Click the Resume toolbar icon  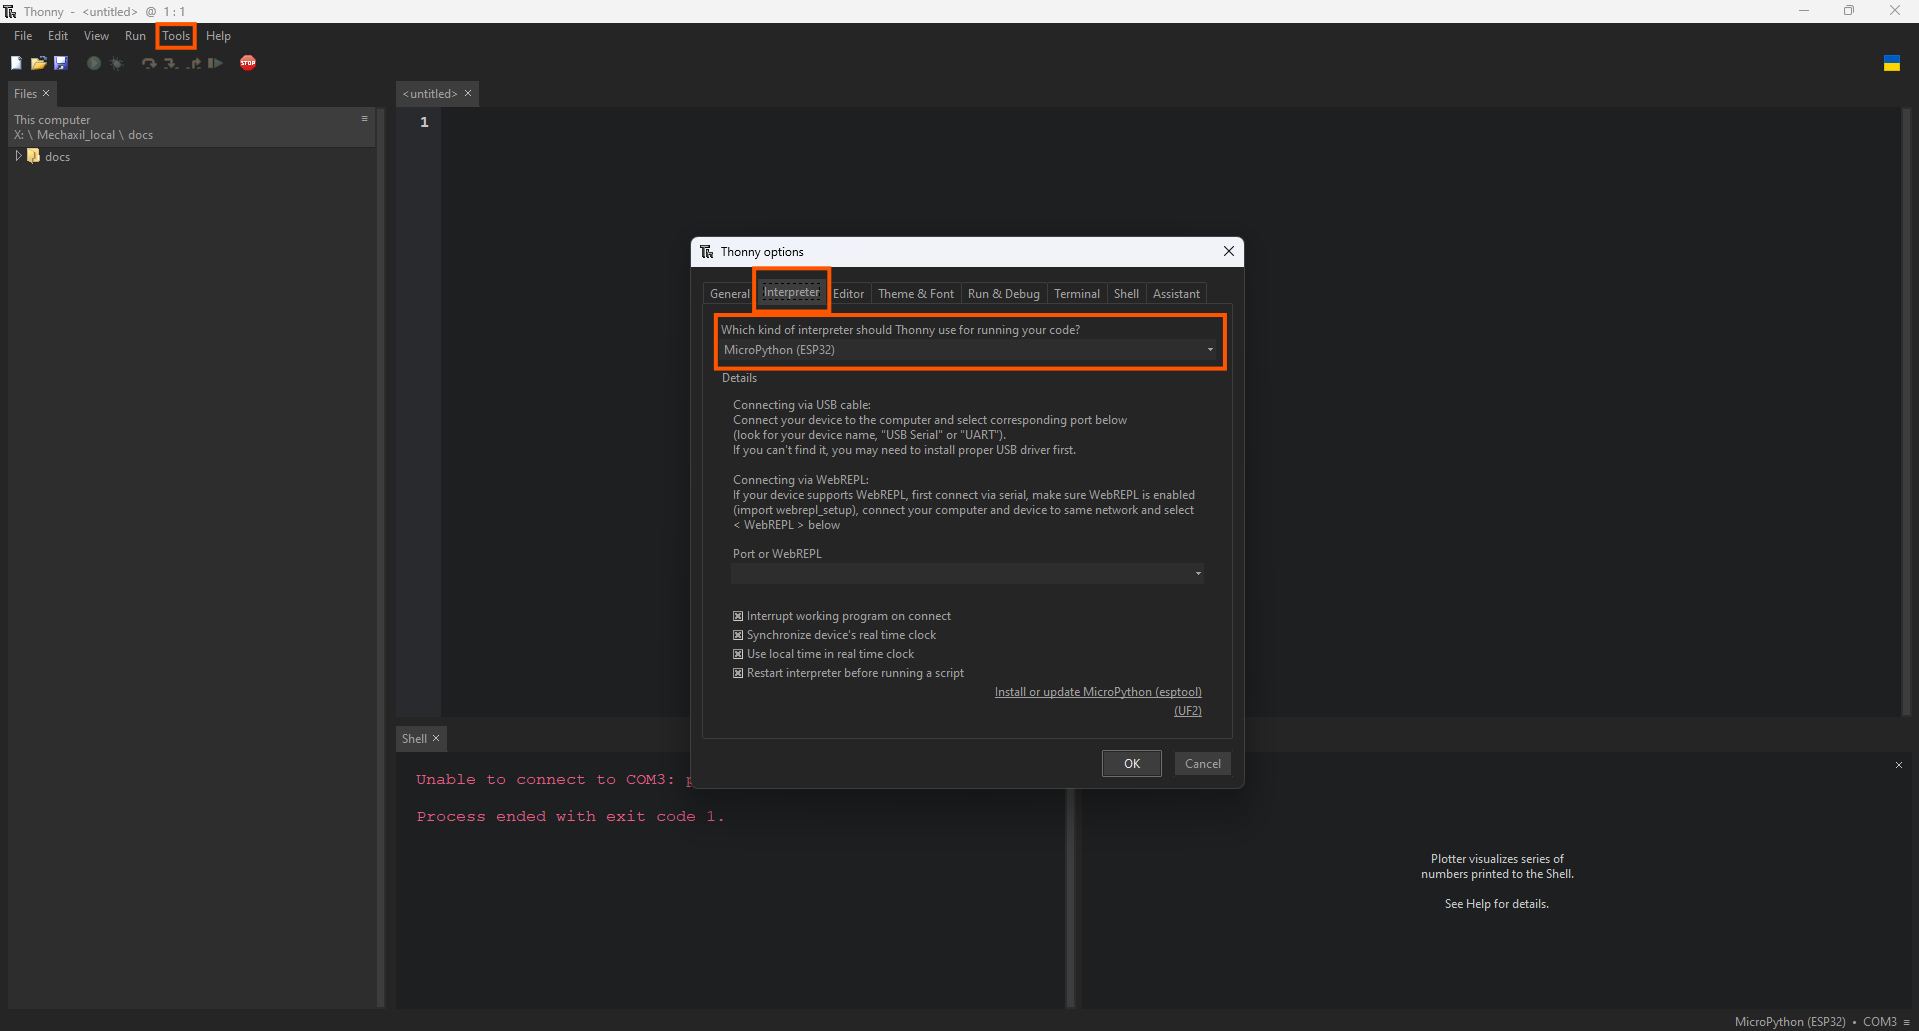(x=215, y=63)
